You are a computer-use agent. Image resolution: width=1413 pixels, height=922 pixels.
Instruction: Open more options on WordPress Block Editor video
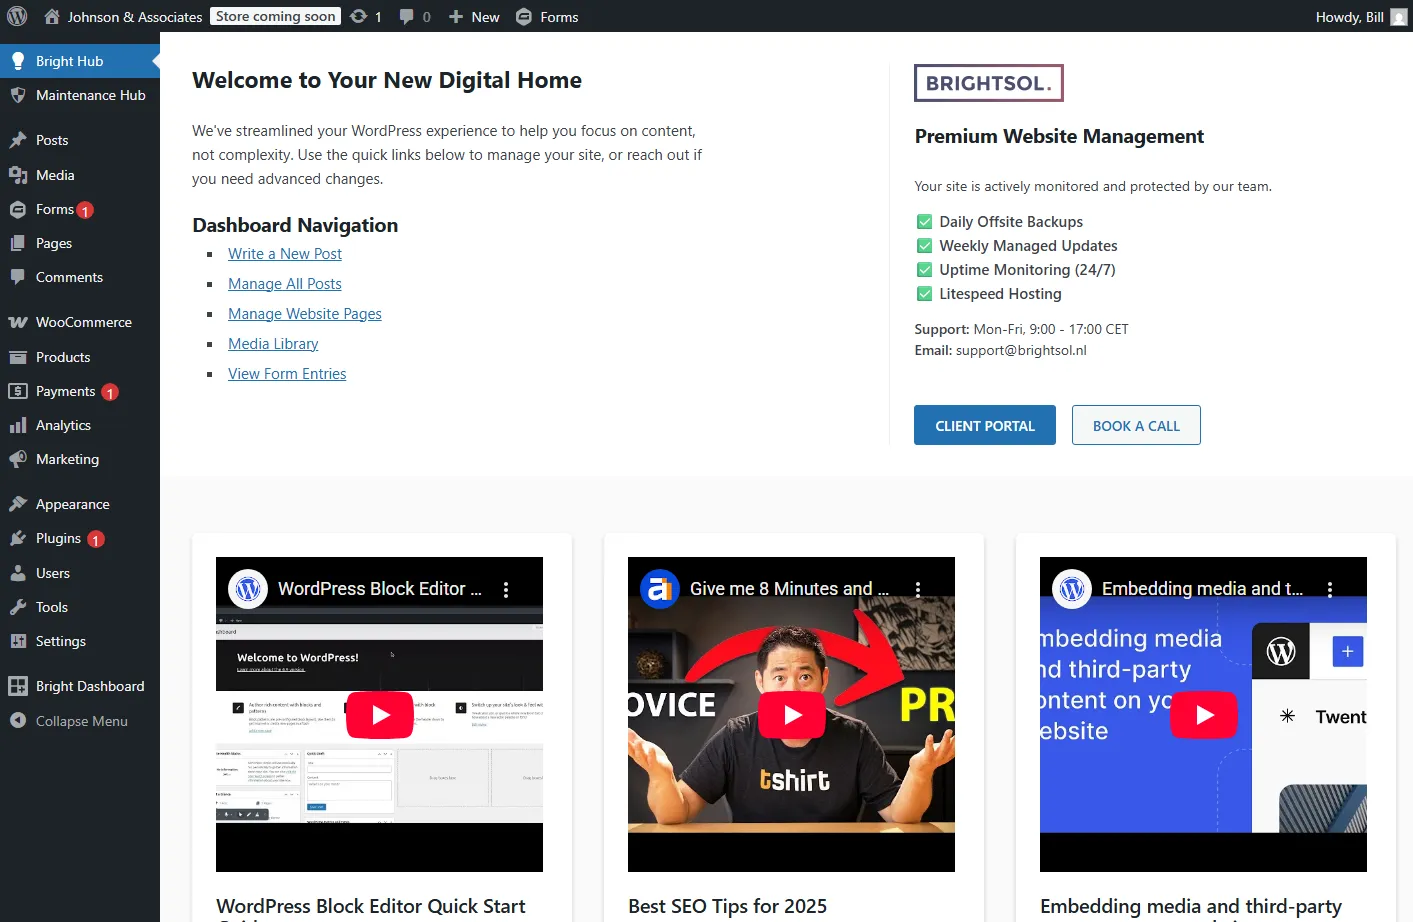506,590
